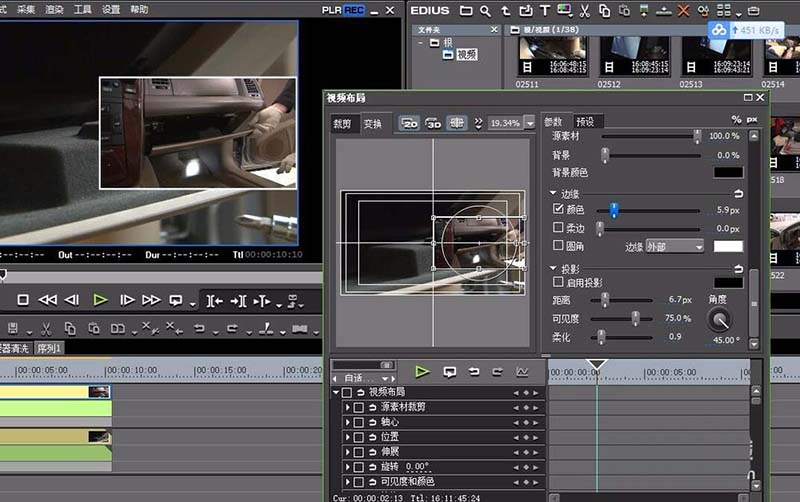
Task: Select the 视频 folder in the bin tree
Action: pos(467,55)
